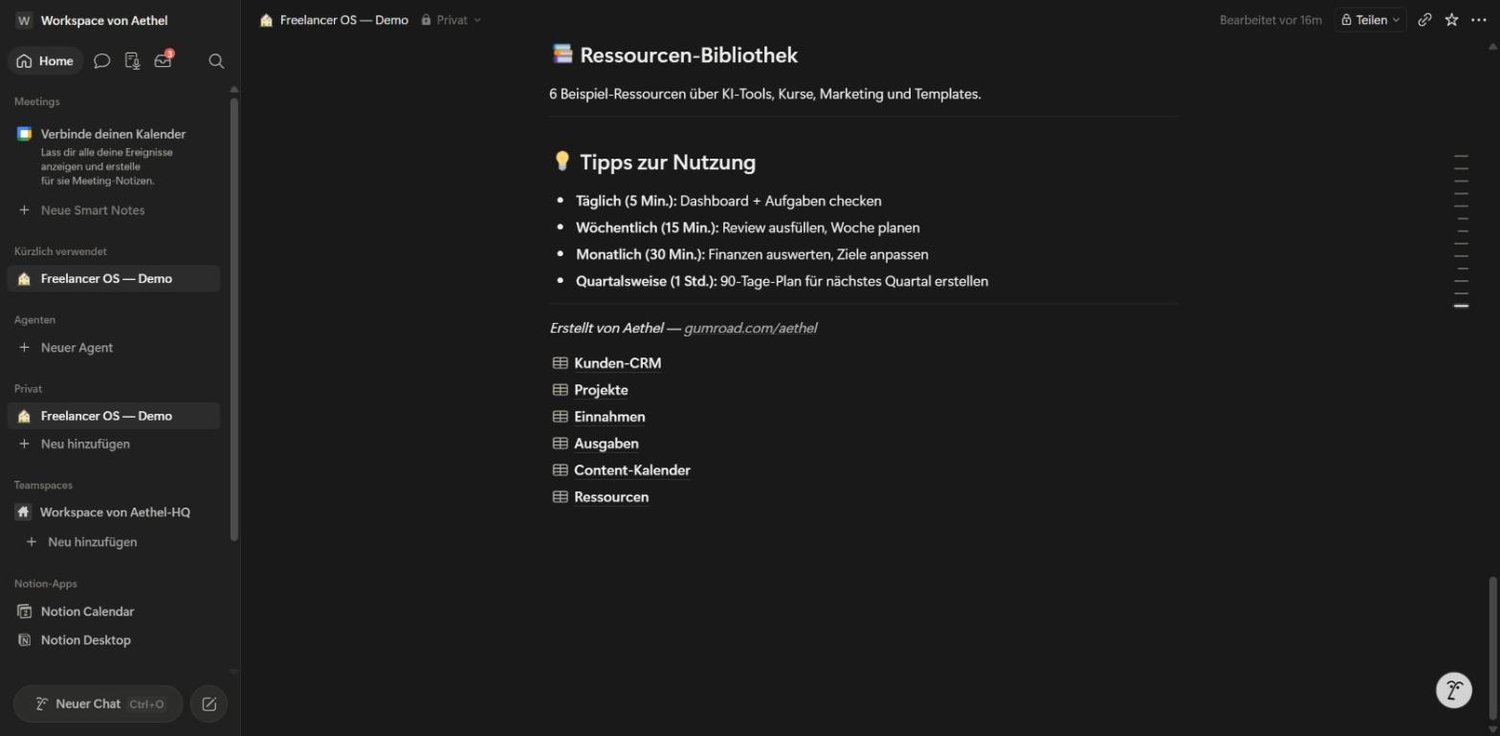Open the Workspace von Aethel switcher
Screen dimensions: 1500x736
pyautogui.click(x=92, y=20)
